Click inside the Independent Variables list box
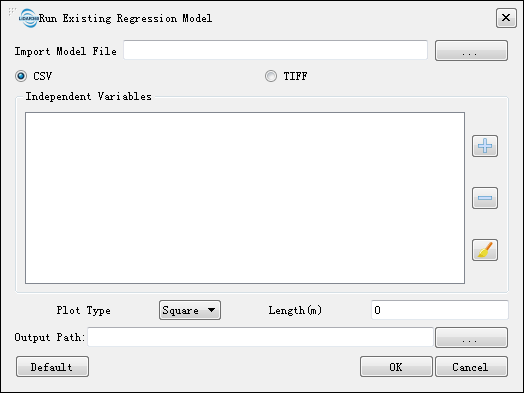 tap(245, 198)
